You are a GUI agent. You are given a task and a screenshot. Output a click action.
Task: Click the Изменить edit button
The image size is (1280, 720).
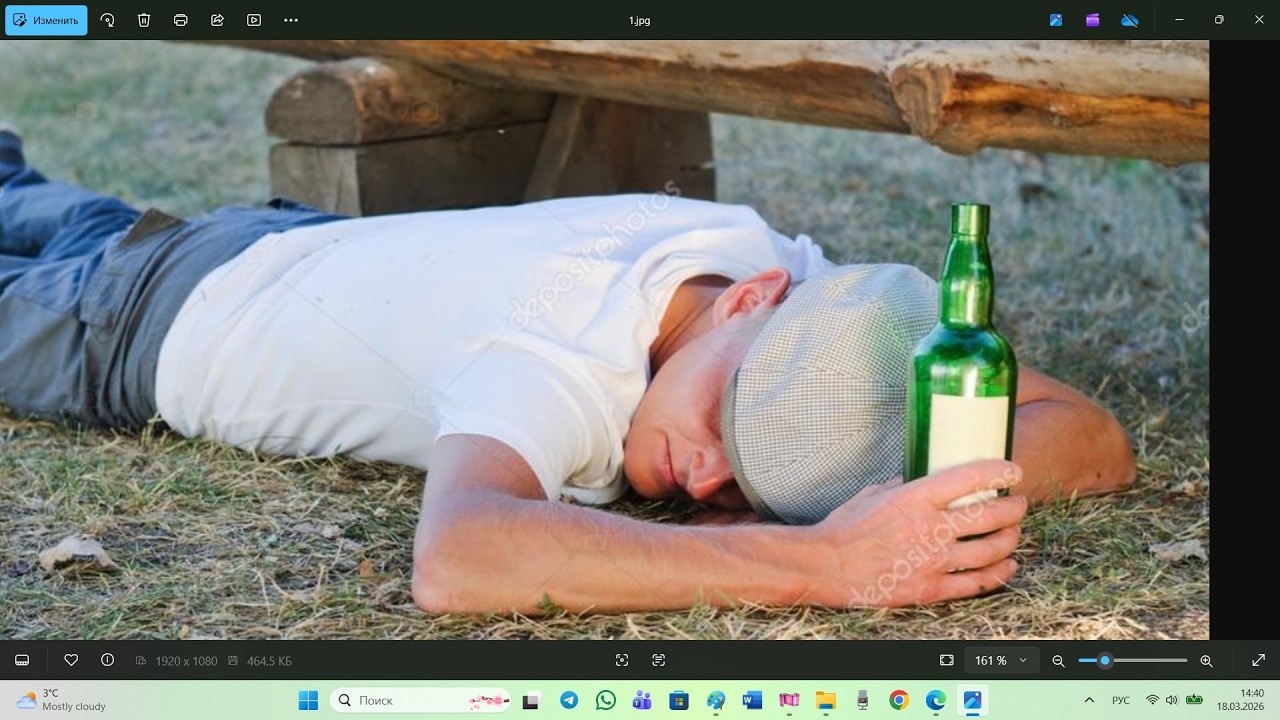pos(46,20)
